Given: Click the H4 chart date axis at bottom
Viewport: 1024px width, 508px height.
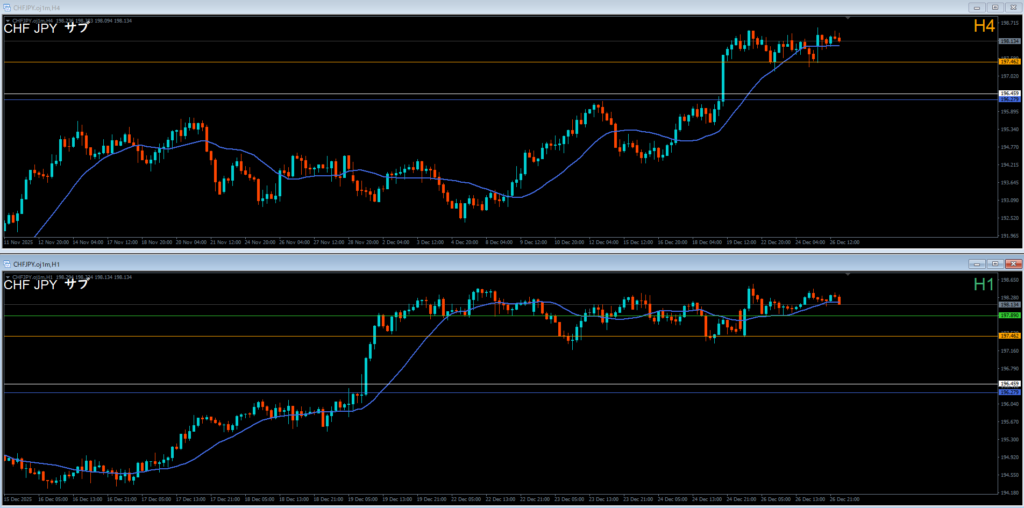Looking at the screenshot, I should coord(500,242).
